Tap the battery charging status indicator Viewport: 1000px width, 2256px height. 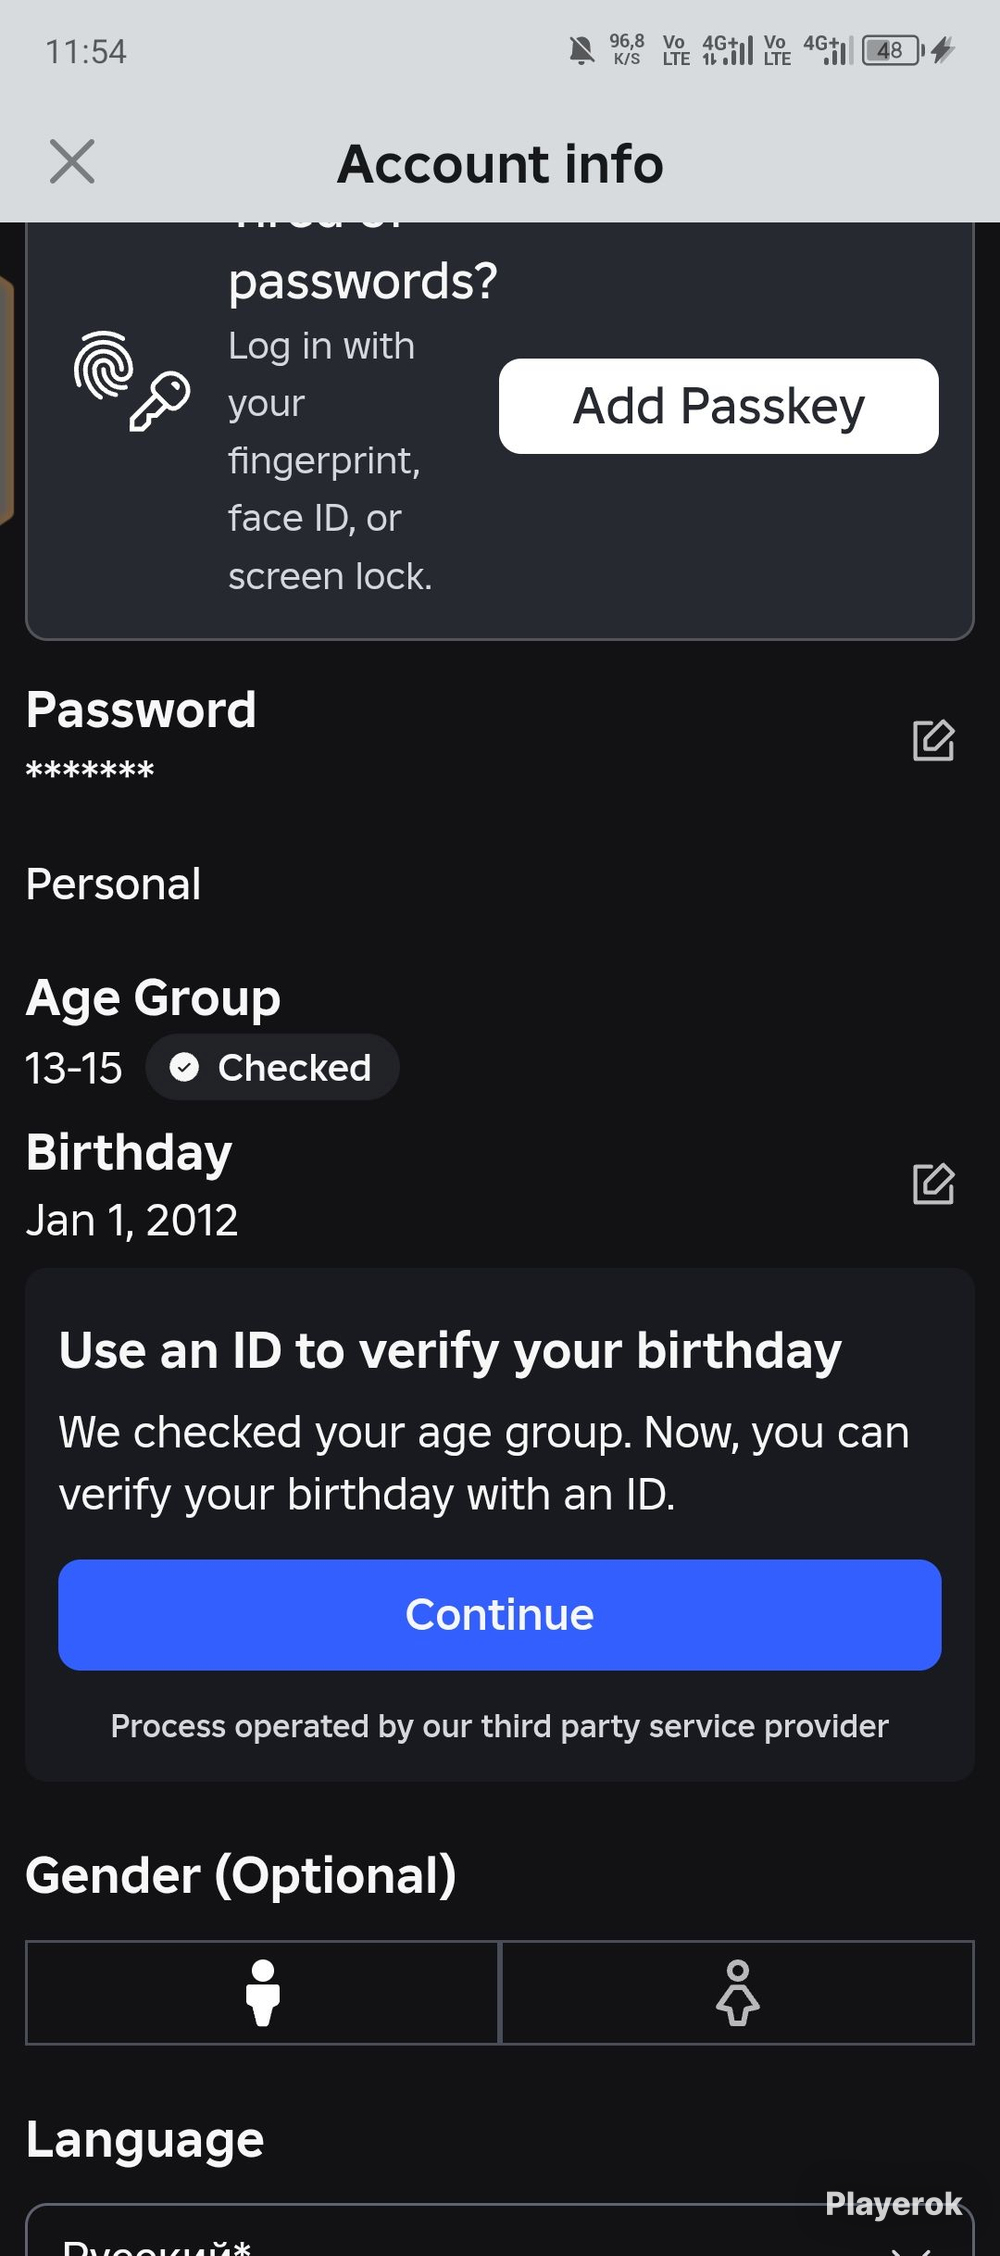coord(908,50)
